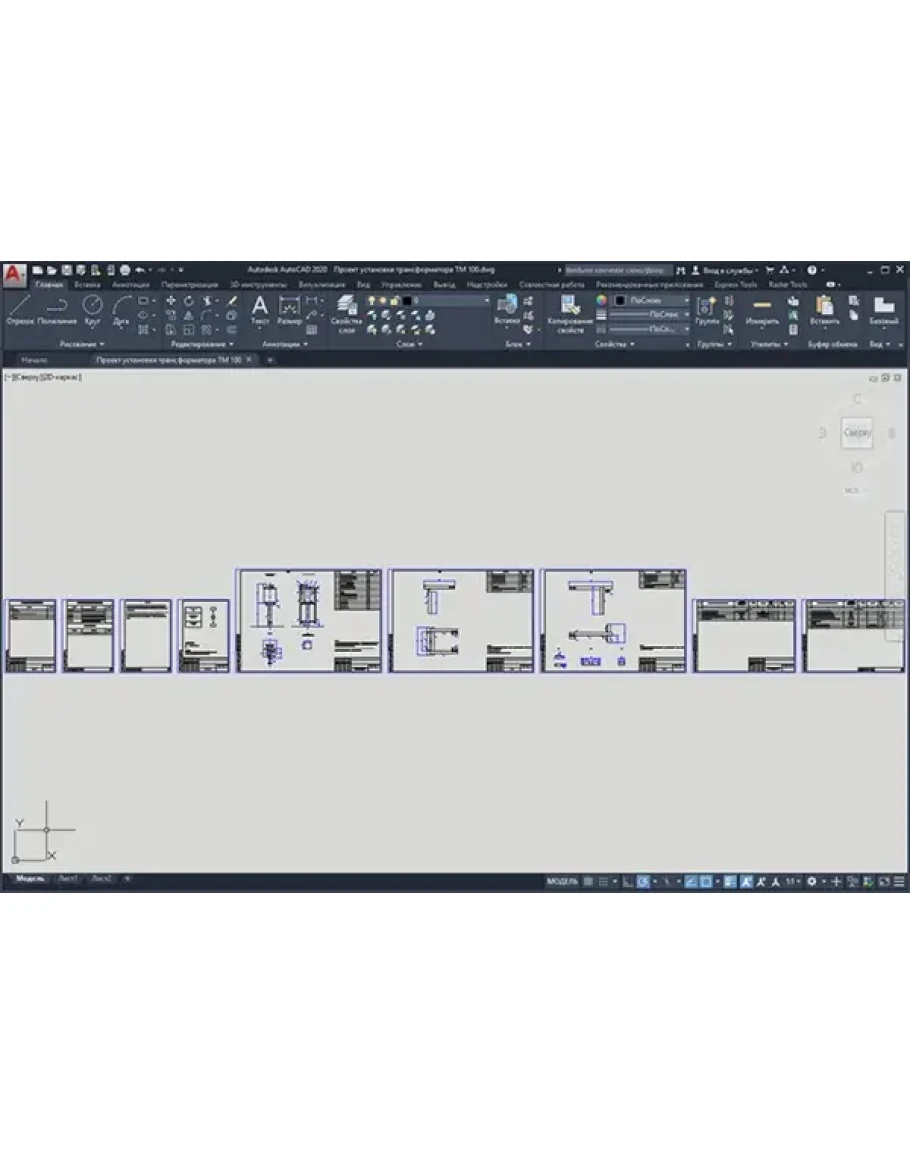The height and width of the screenshot is (1155, 910).
Task: Open Свойства слоя (Layer Properties) manager
Action: coord(346,308)
